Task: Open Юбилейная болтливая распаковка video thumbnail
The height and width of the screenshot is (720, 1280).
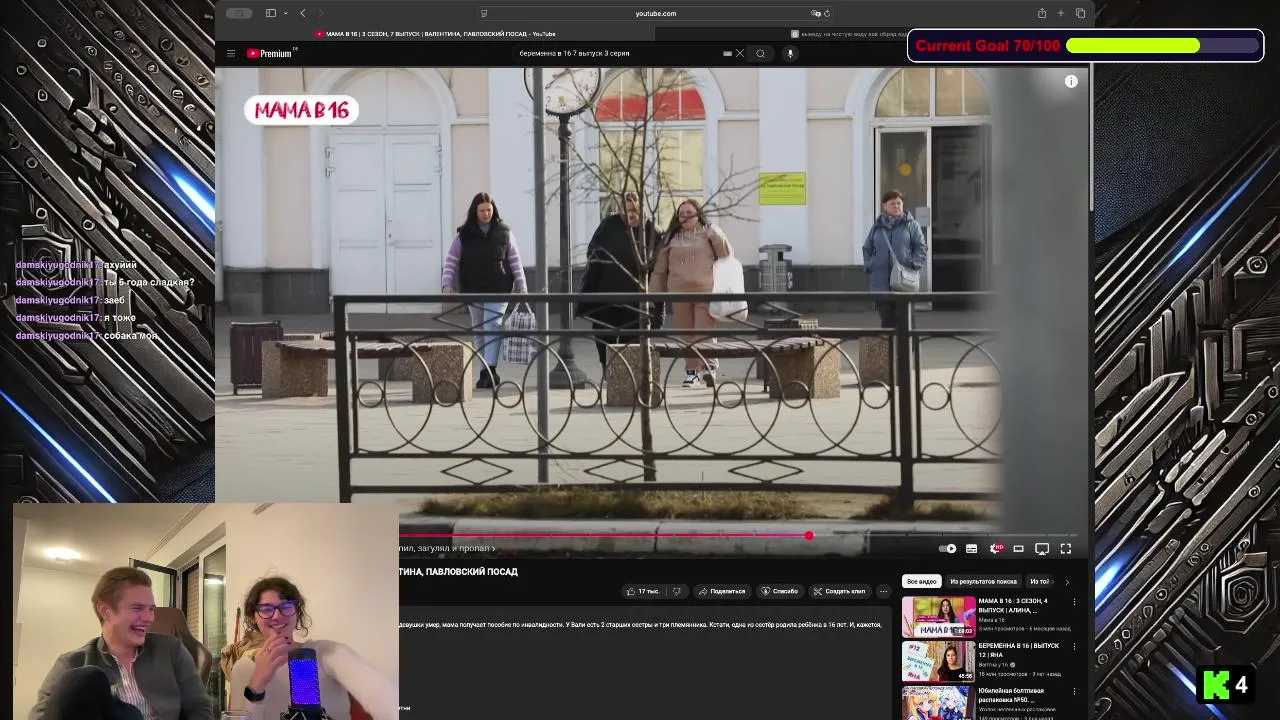Action: [x=938, y=702]
